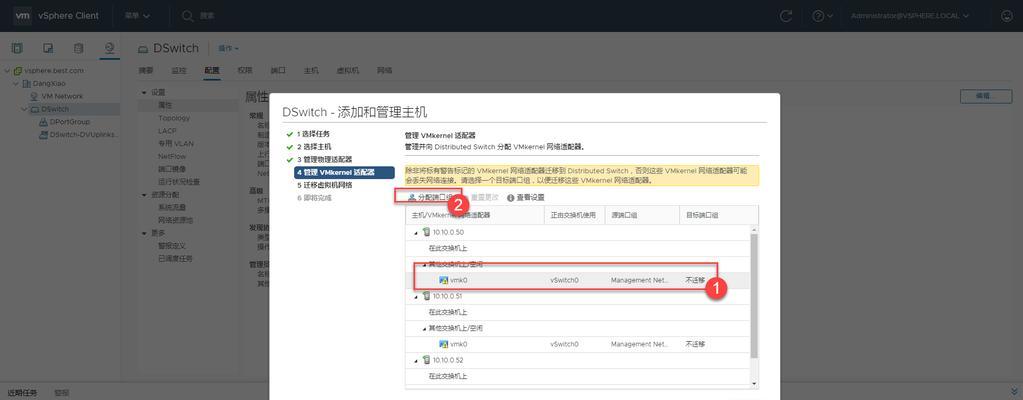Click the 搜索 search field
The height and width of the screenshot is (400, 1023).
click(207, 16)
